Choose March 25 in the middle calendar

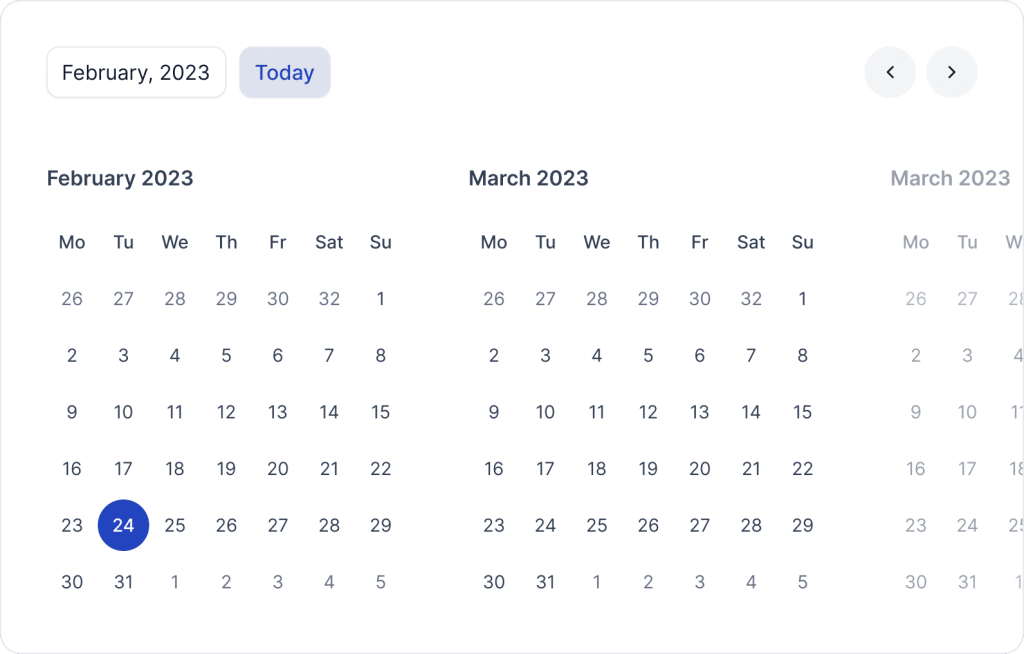click(x=597, y=525)
